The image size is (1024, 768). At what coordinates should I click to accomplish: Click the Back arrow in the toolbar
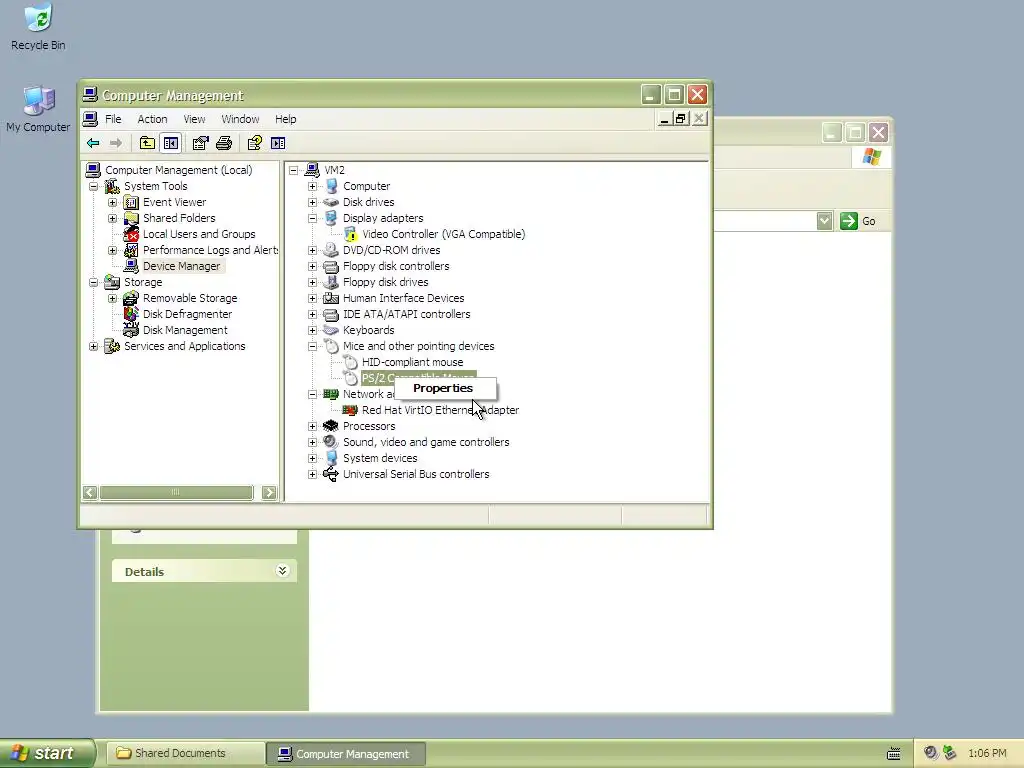click(93, 143)
